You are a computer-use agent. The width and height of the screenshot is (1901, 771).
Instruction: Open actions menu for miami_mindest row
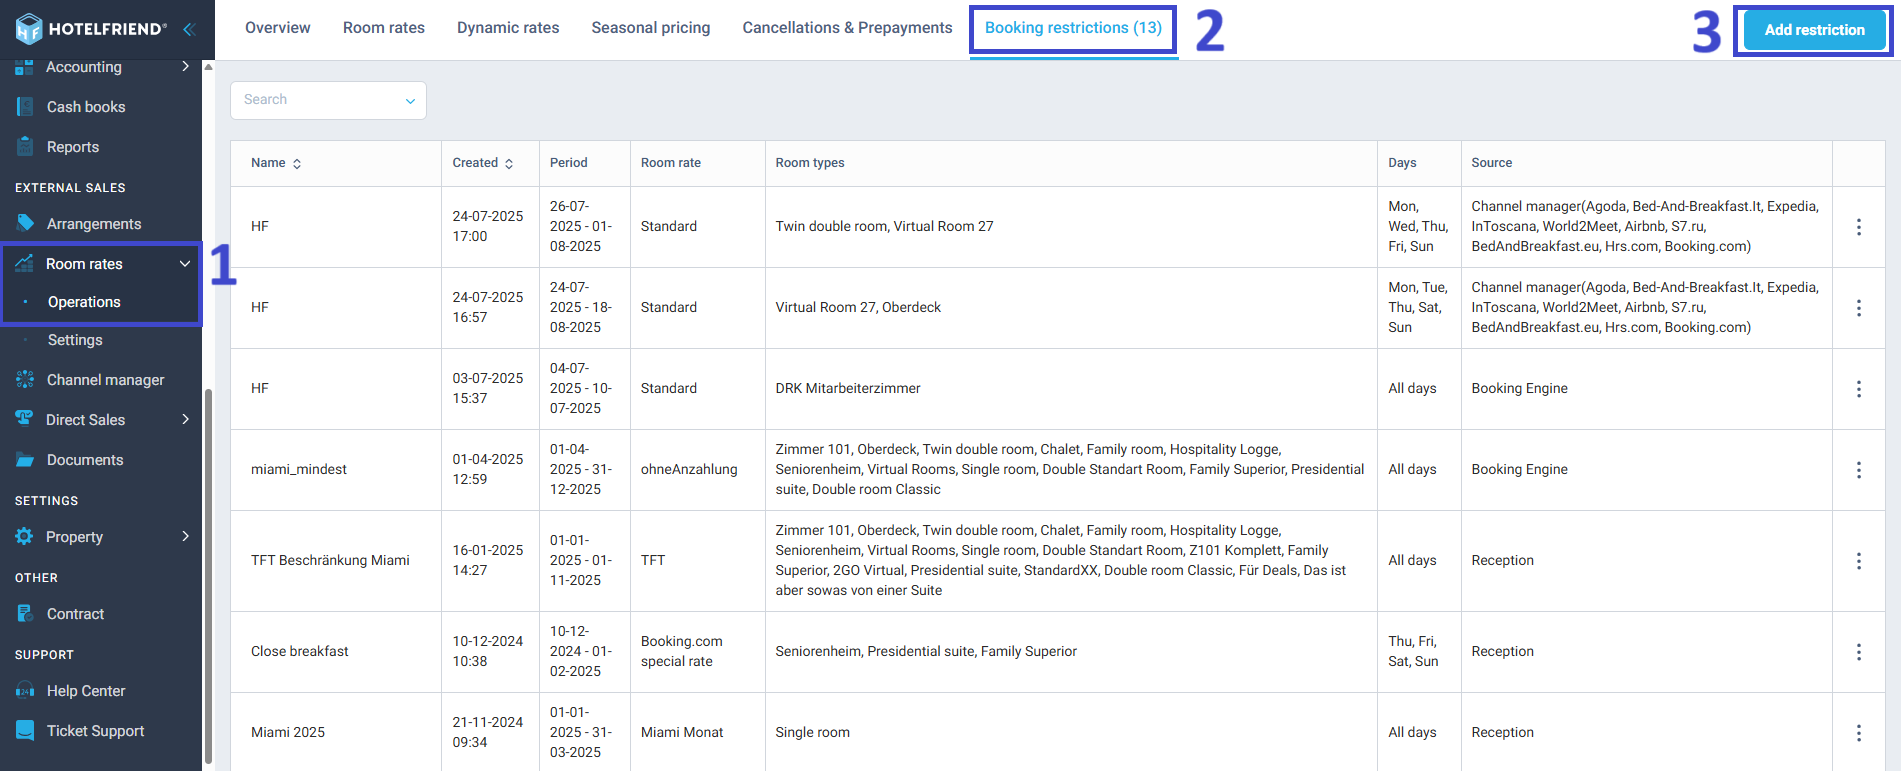tap(1859, 470)
